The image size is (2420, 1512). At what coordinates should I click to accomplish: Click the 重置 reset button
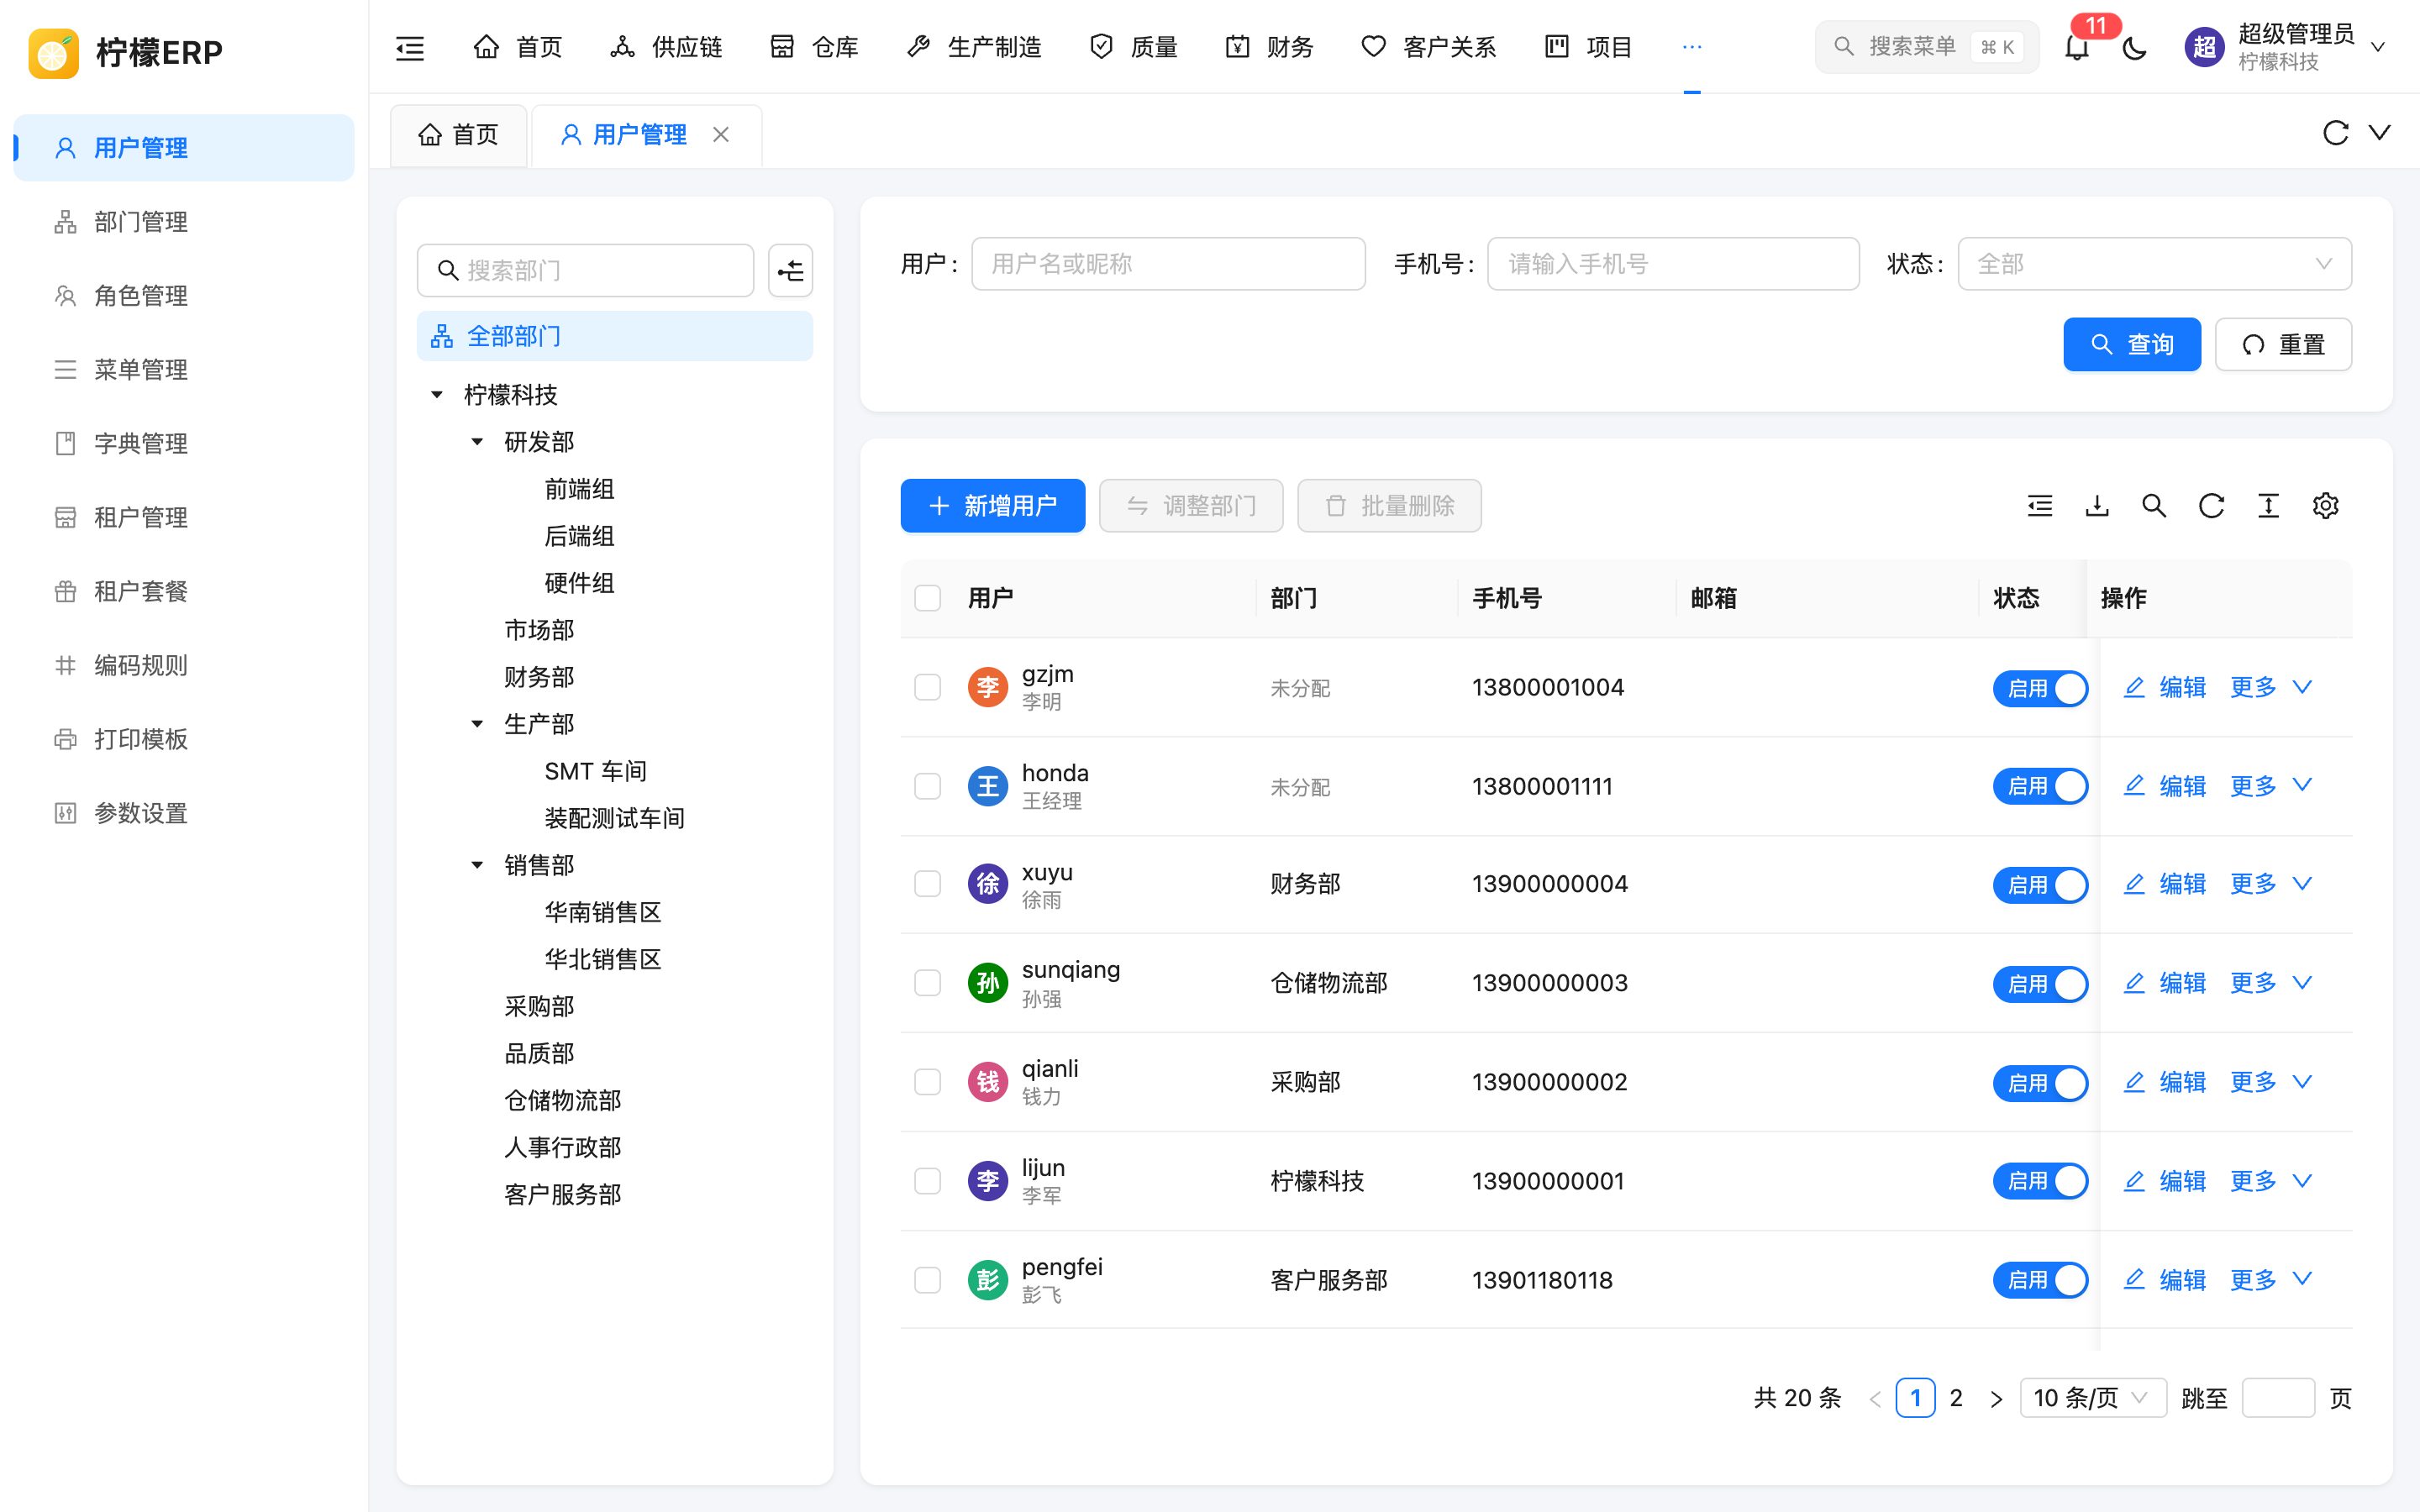click(2283, 345)
